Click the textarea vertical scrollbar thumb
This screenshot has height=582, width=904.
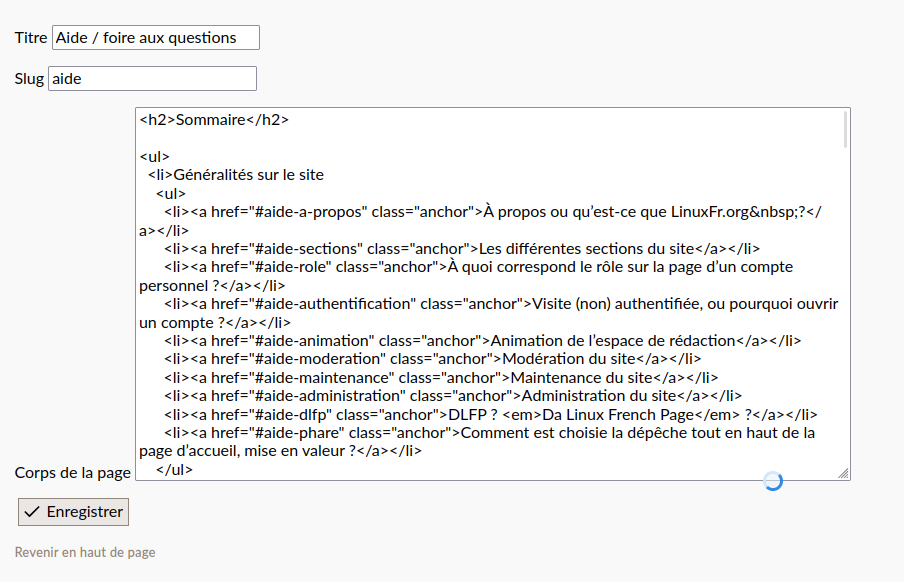click(x=846, y=130)
